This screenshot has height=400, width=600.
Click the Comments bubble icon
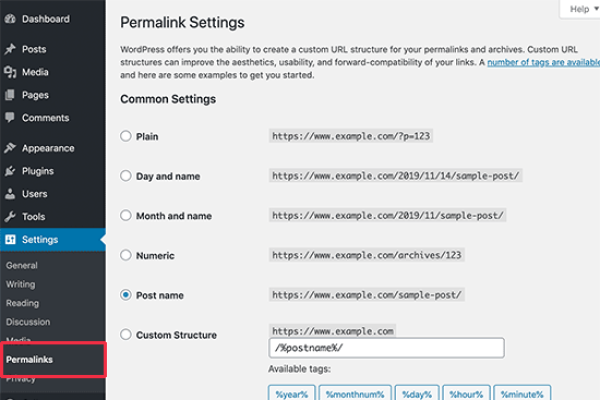[10, 118]
